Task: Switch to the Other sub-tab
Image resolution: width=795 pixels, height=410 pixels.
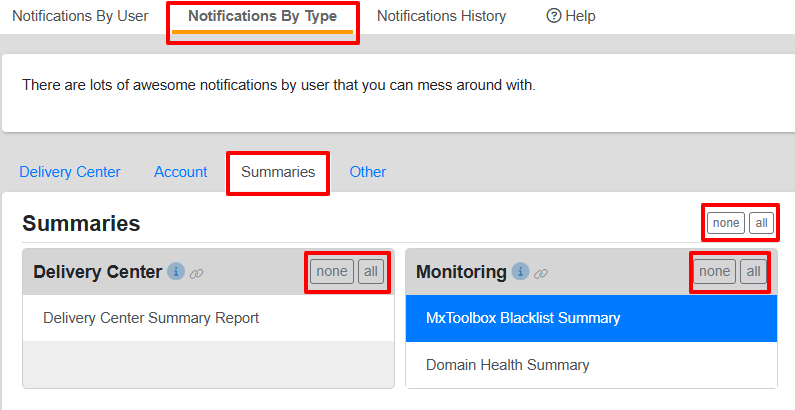Action: pyautogui.click(x=368, y=172)
